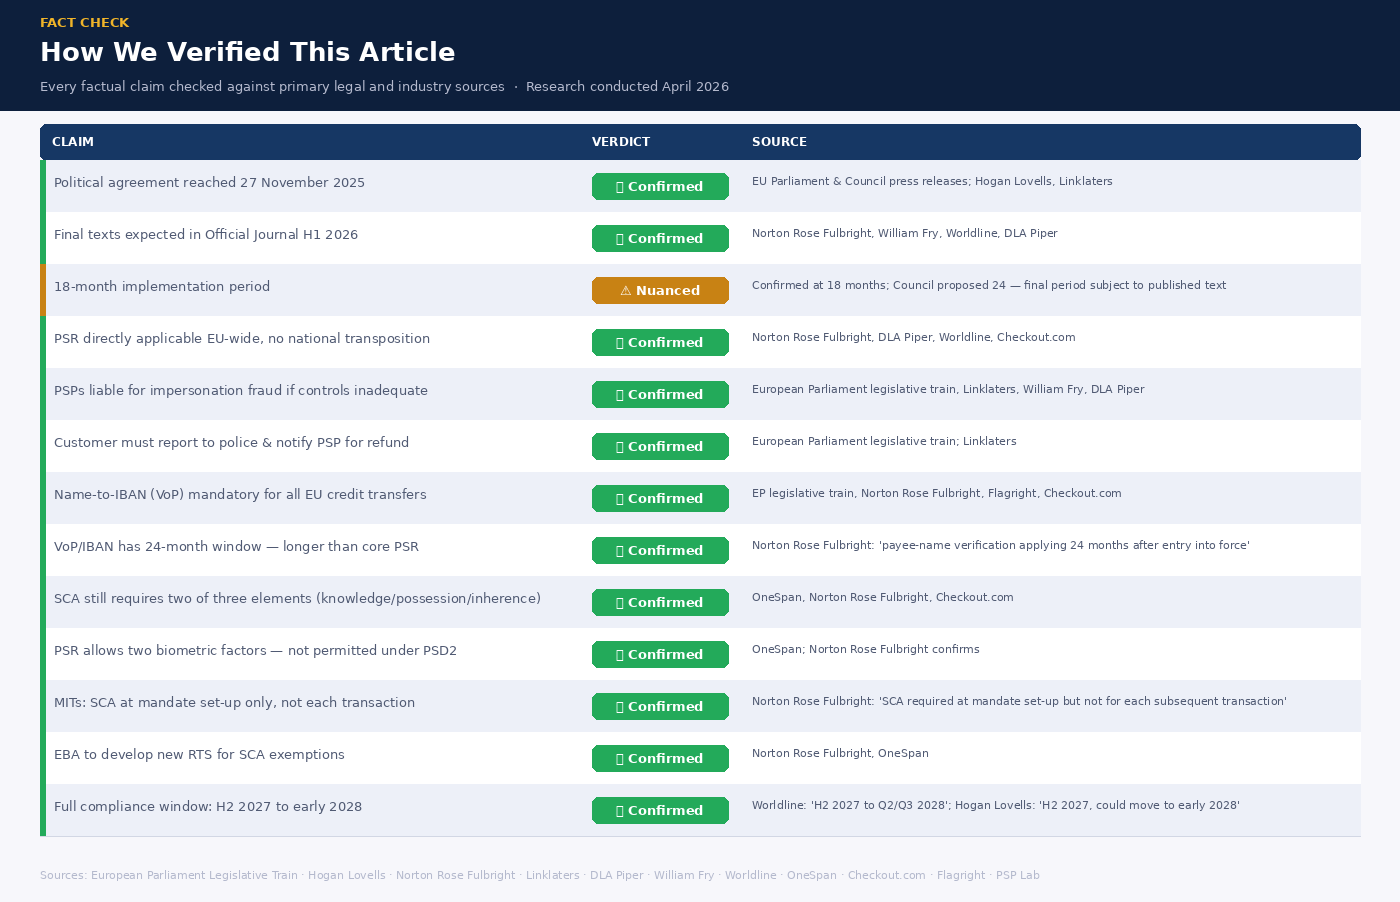The width and height of the screenshot is (1400, 902).
Task: Click the check icon on the VoP mandatory claim's badge
Action: coord(618,498)
